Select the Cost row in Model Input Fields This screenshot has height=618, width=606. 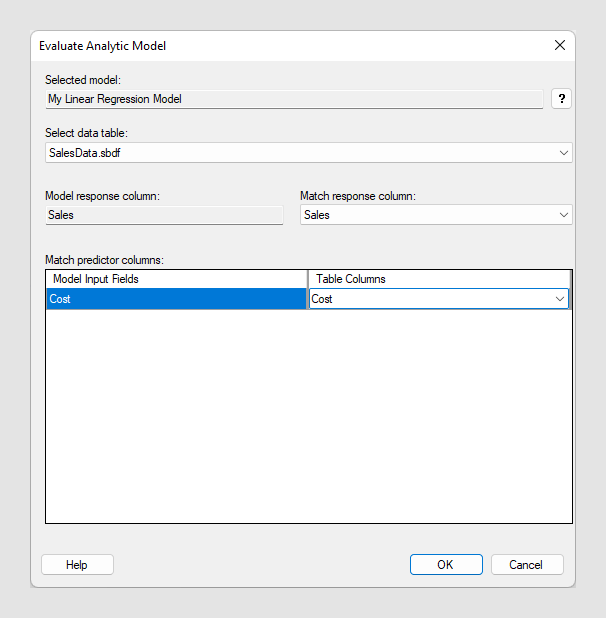(176, 299)
